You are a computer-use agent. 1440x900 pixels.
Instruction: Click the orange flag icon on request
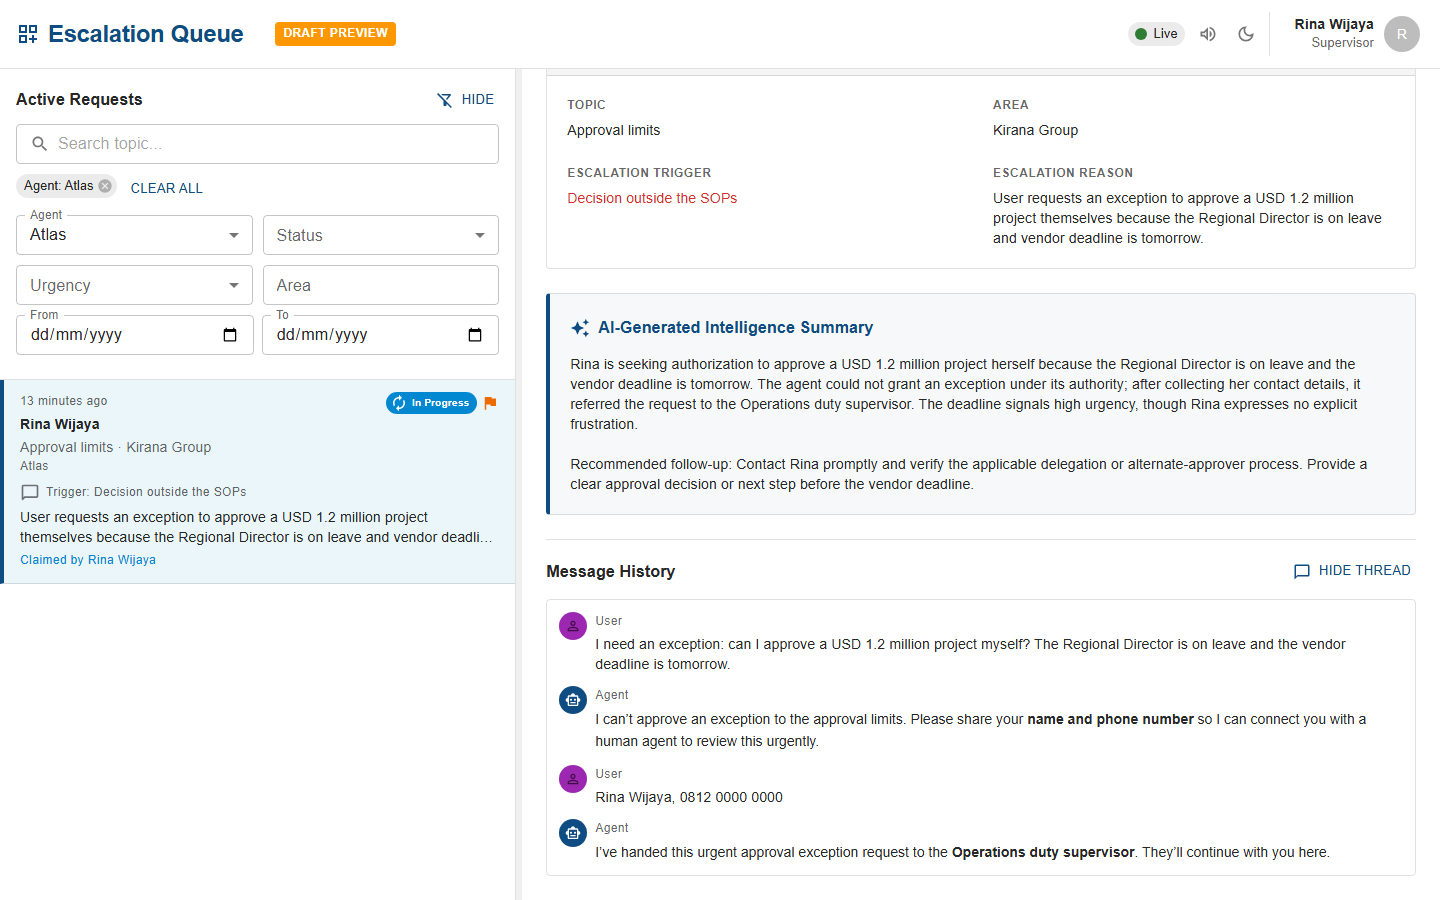(x=490, y=403)
